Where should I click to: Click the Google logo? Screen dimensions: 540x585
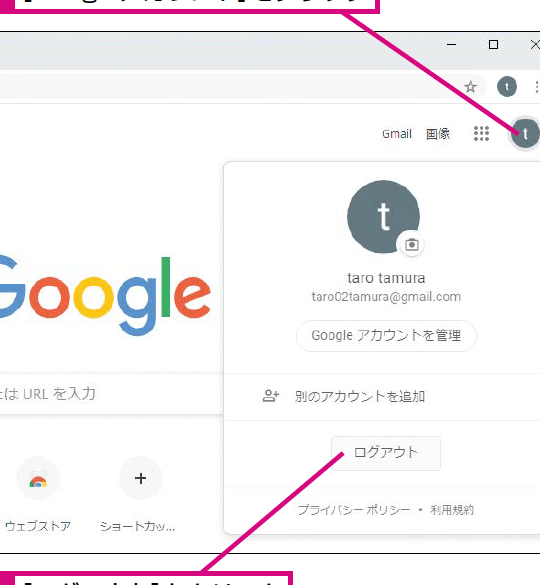pyautogui.click(x=105, y=296)
